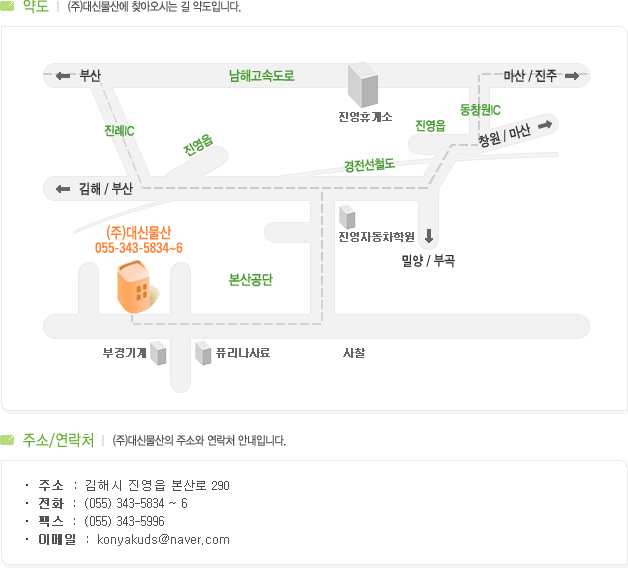The width and height of the screenshot is (628, 568).
Task: Click the 부경기계 building icon
Action: 158,353
